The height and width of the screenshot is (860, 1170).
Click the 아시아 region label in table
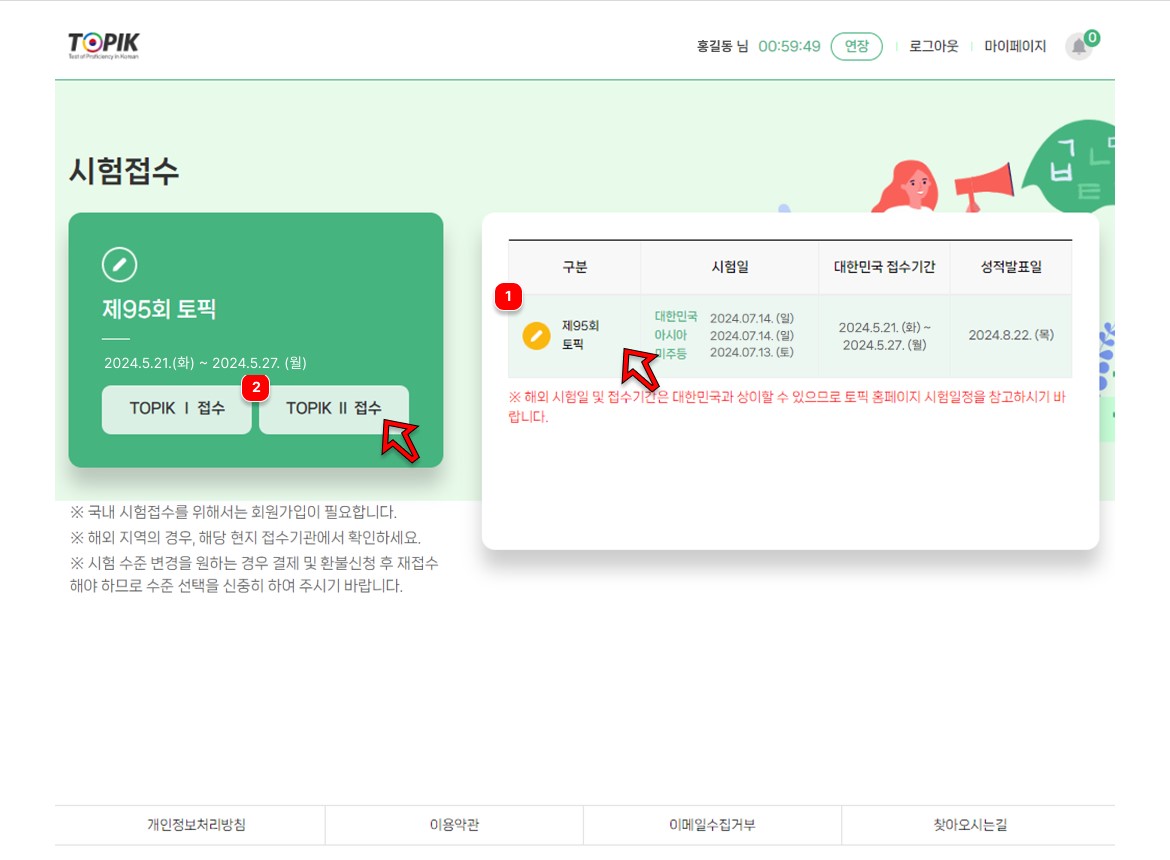[x=670, y=335]
